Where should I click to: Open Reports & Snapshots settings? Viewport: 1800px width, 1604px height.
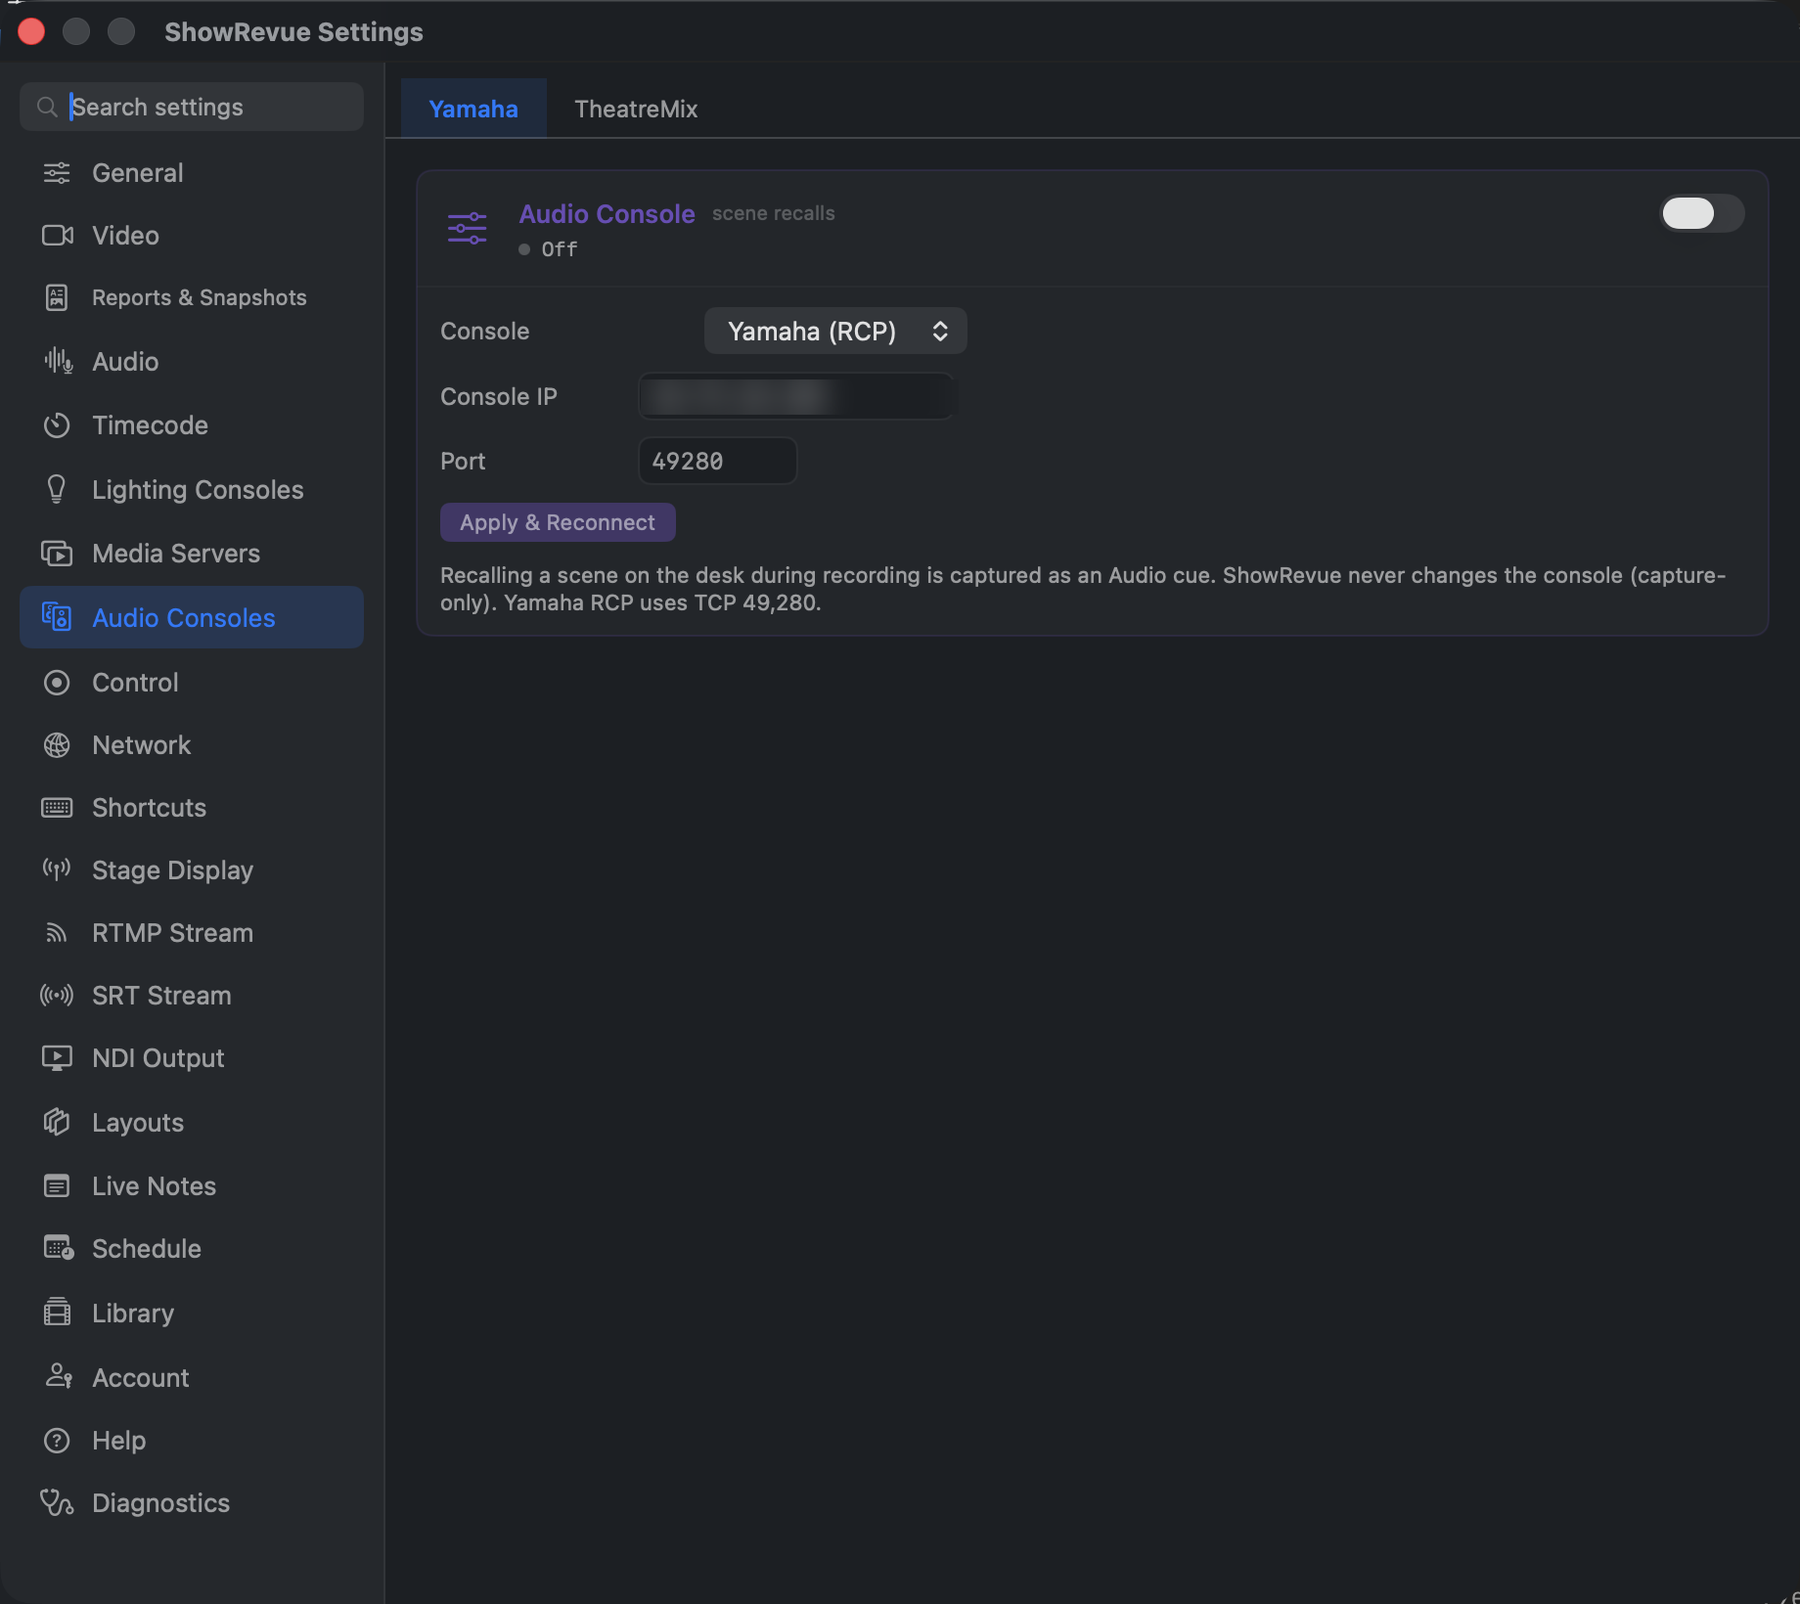191,298
